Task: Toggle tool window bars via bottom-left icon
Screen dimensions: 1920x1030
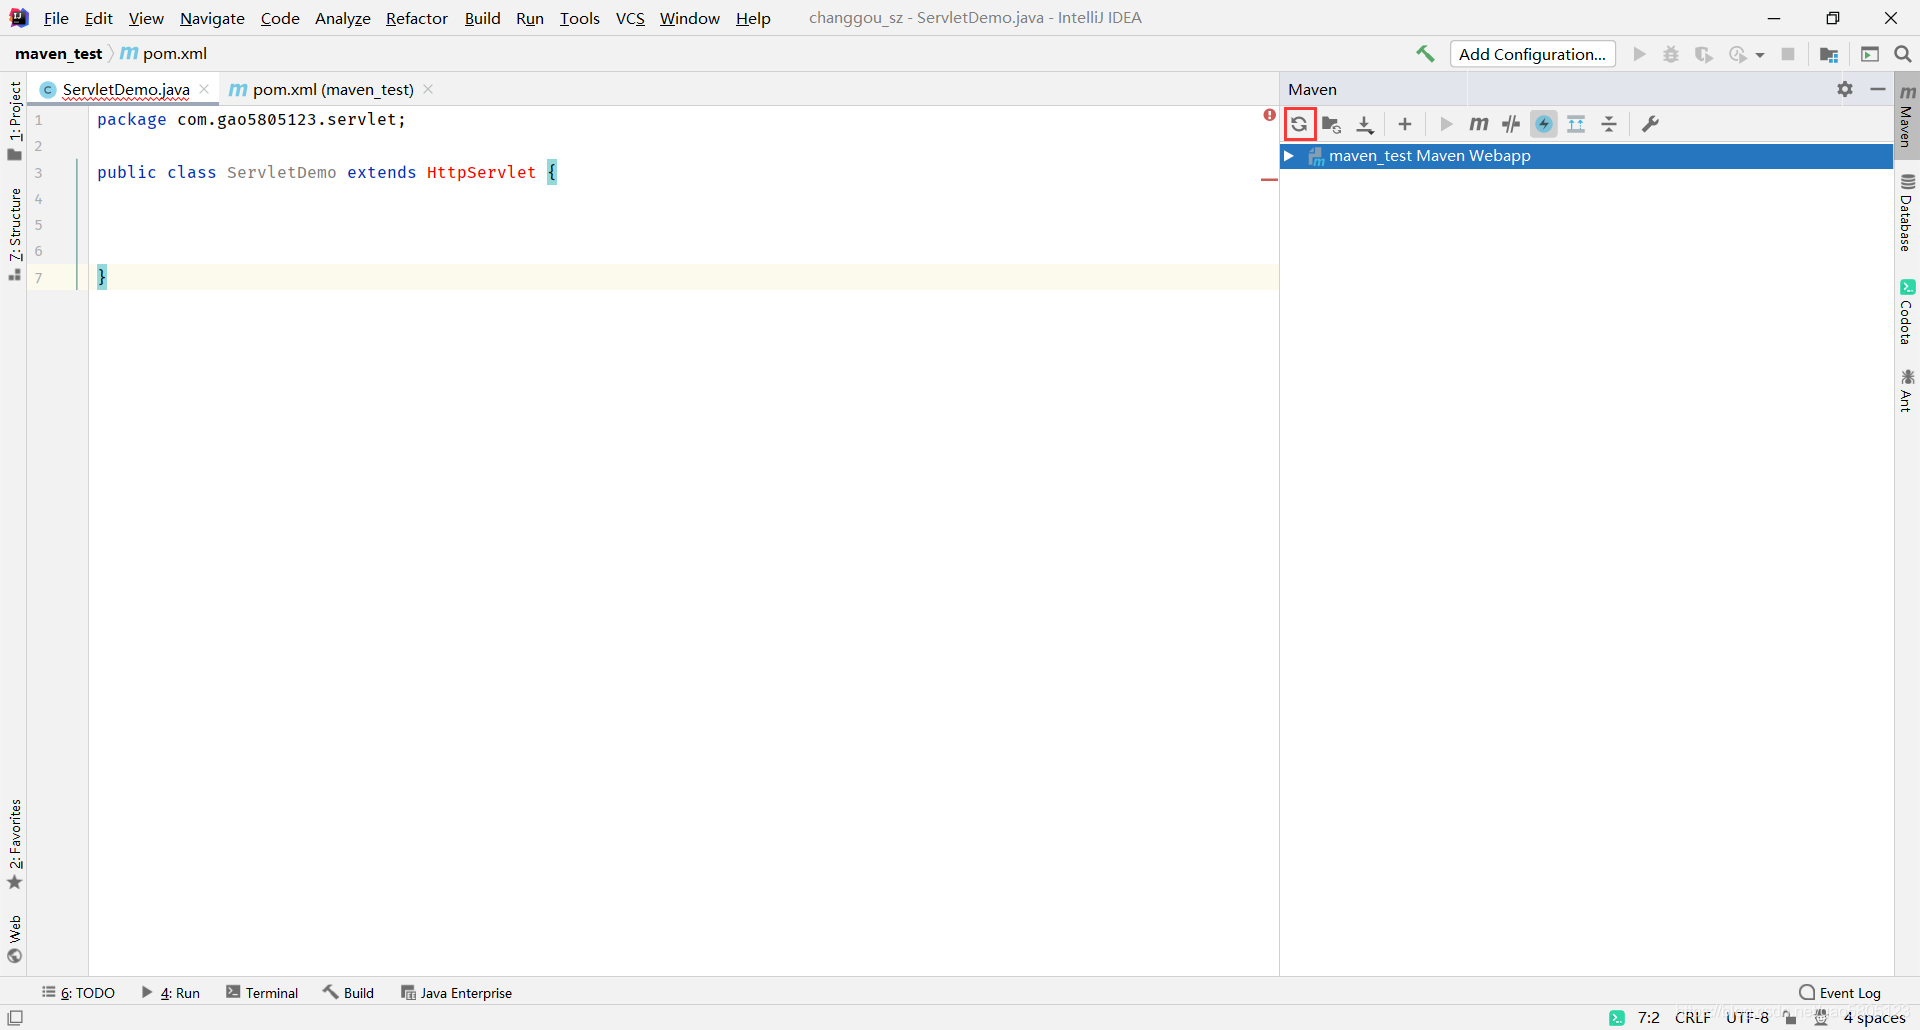Action: (15, 1018)
